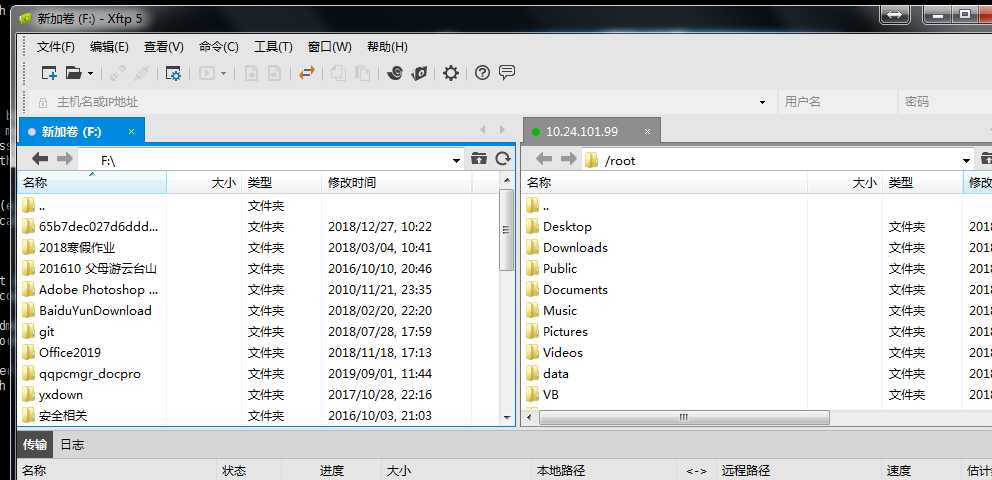This screenshot has height=480, width=992.
Task: Select the 传输 tab at bottom
Action: [35, 445]
